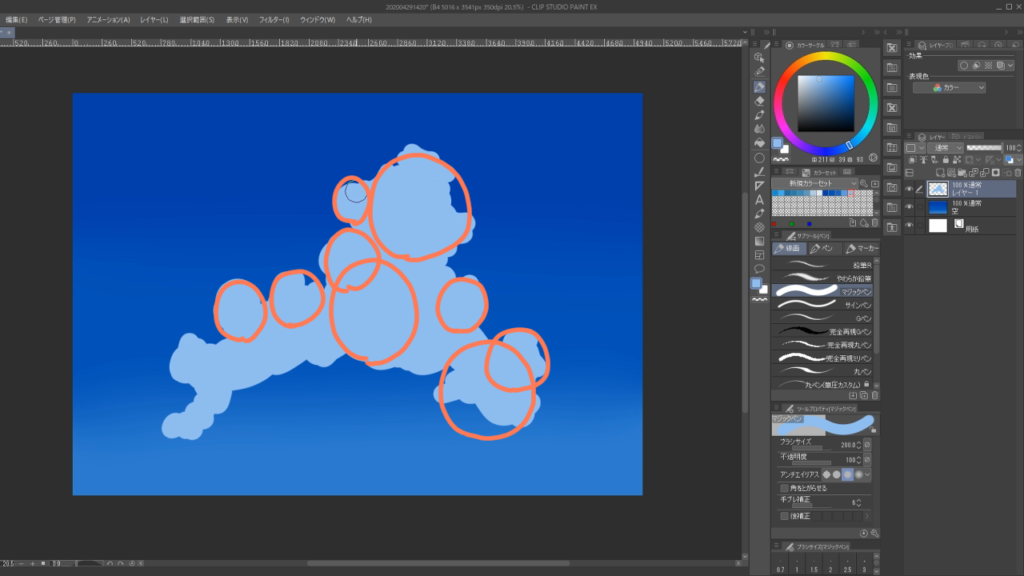Image resolution: width=1024 pixels, height=576 pixels.
Task: Select the 空 layer thumbnail
Action: point(938,207)
